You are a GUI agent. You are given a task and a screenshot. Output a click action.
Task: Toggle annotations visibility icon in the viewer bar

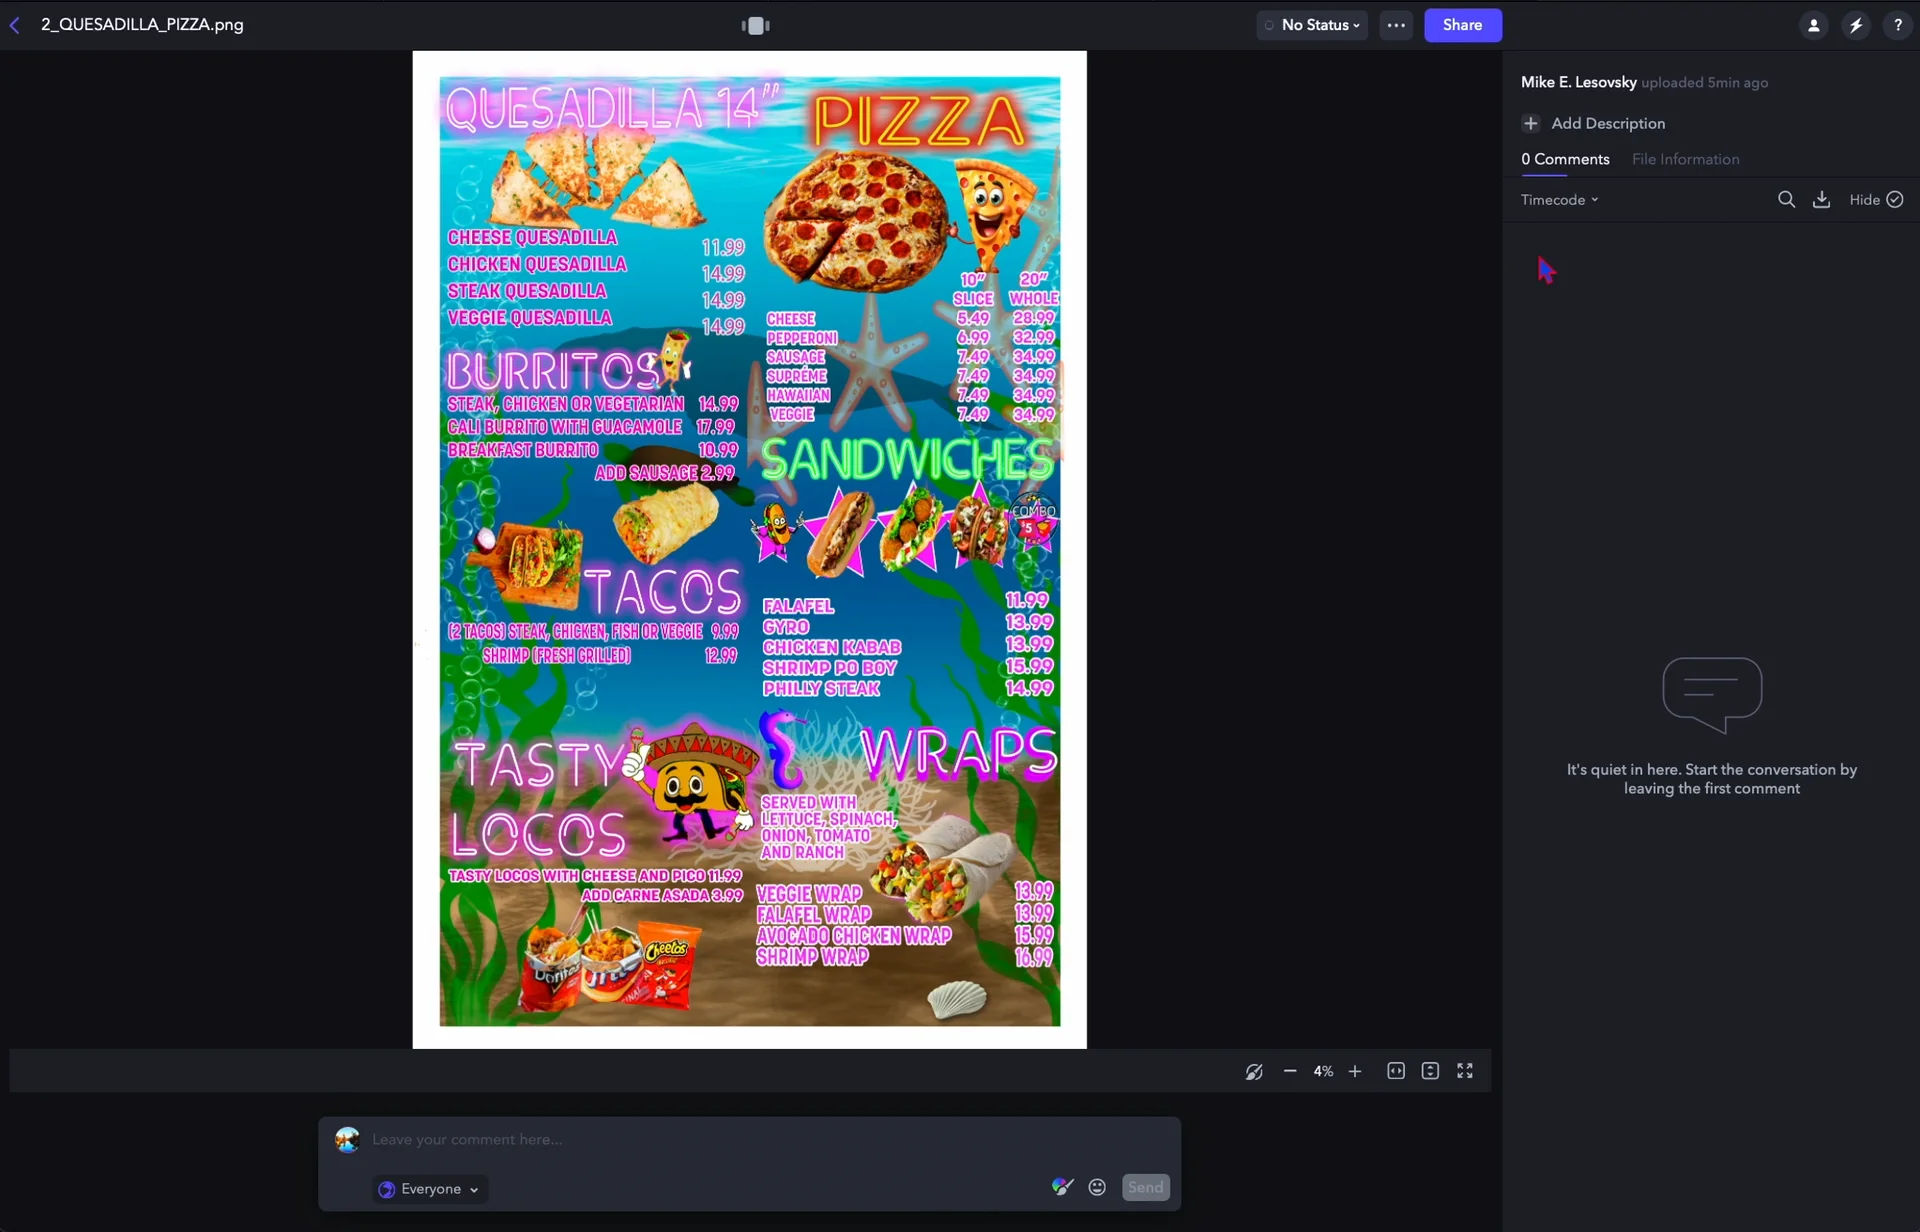(1254, 1072)
